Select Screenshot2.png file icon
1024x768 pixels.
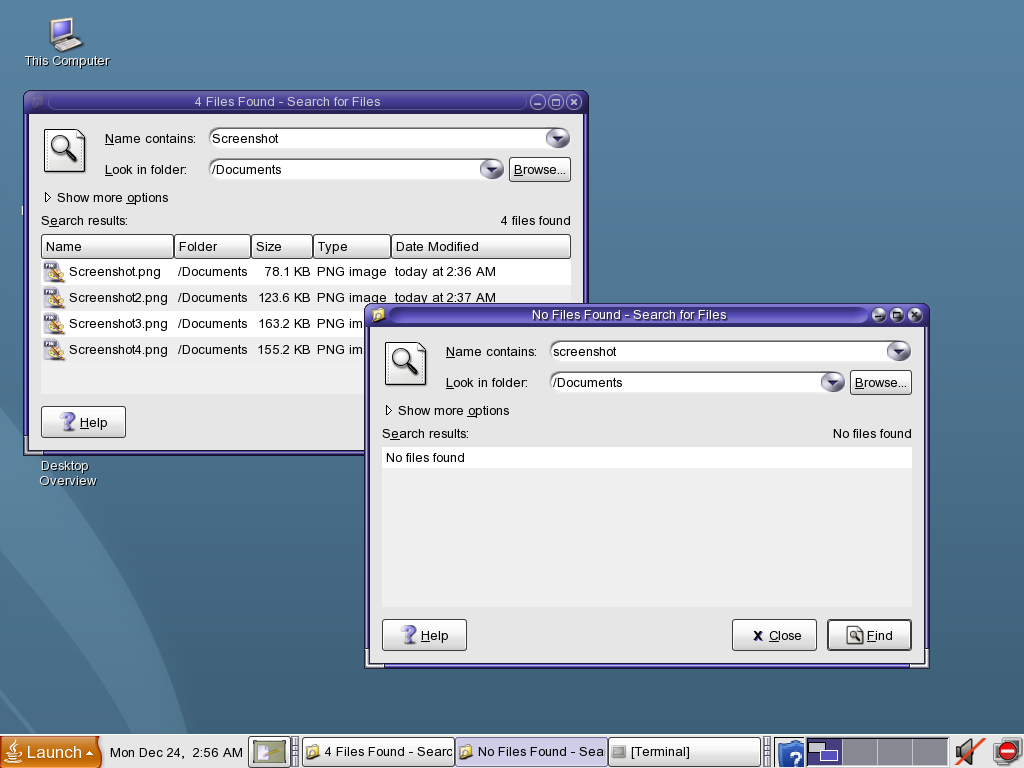pos(54,298)
